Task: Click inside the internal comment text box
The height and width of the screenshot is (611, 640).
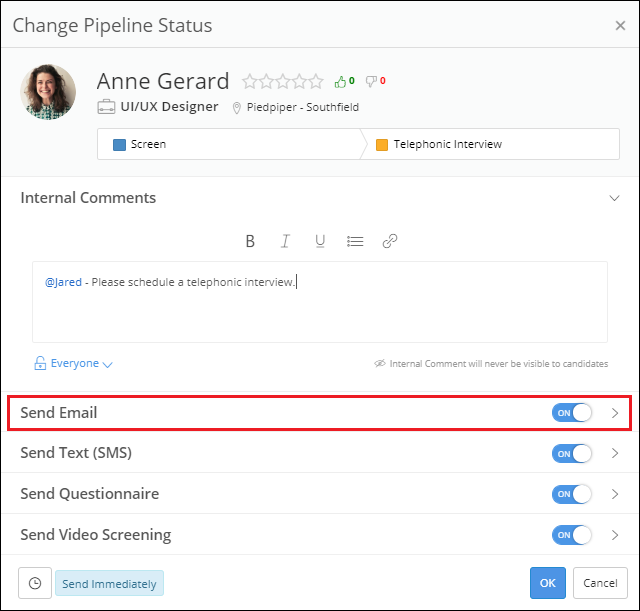Action: click(x=320, y=310)
